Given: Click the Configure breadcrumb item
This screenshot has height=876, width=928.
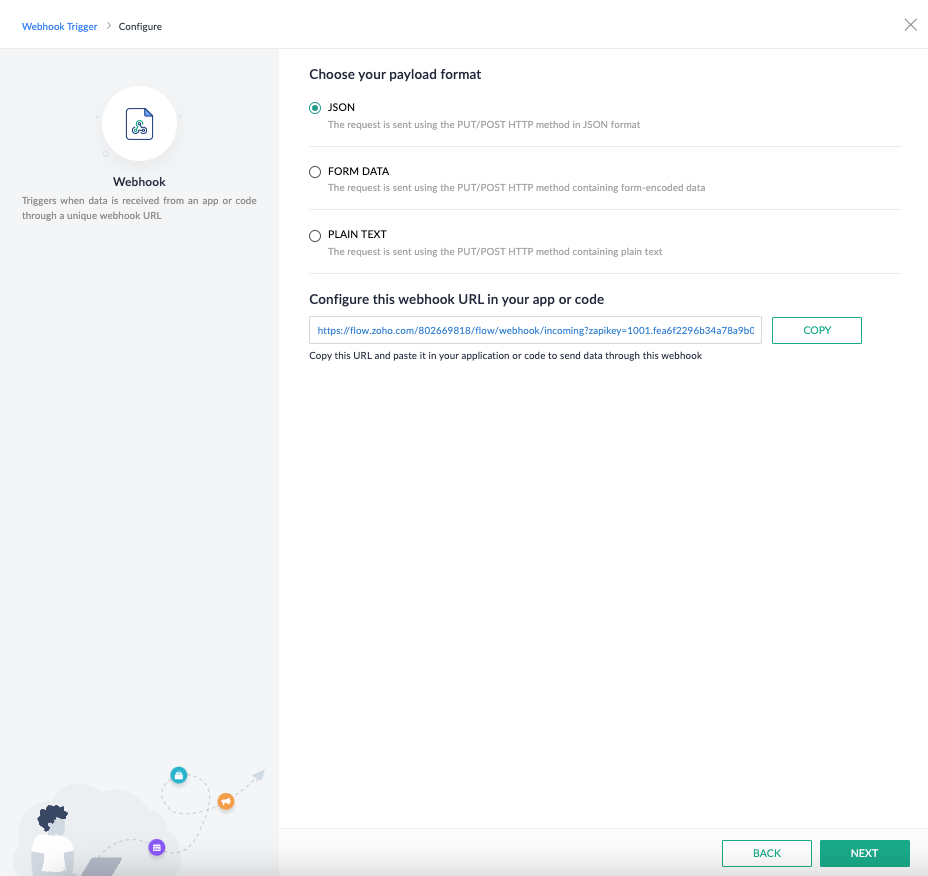Looking at the screenshot, I should point(140,27).
